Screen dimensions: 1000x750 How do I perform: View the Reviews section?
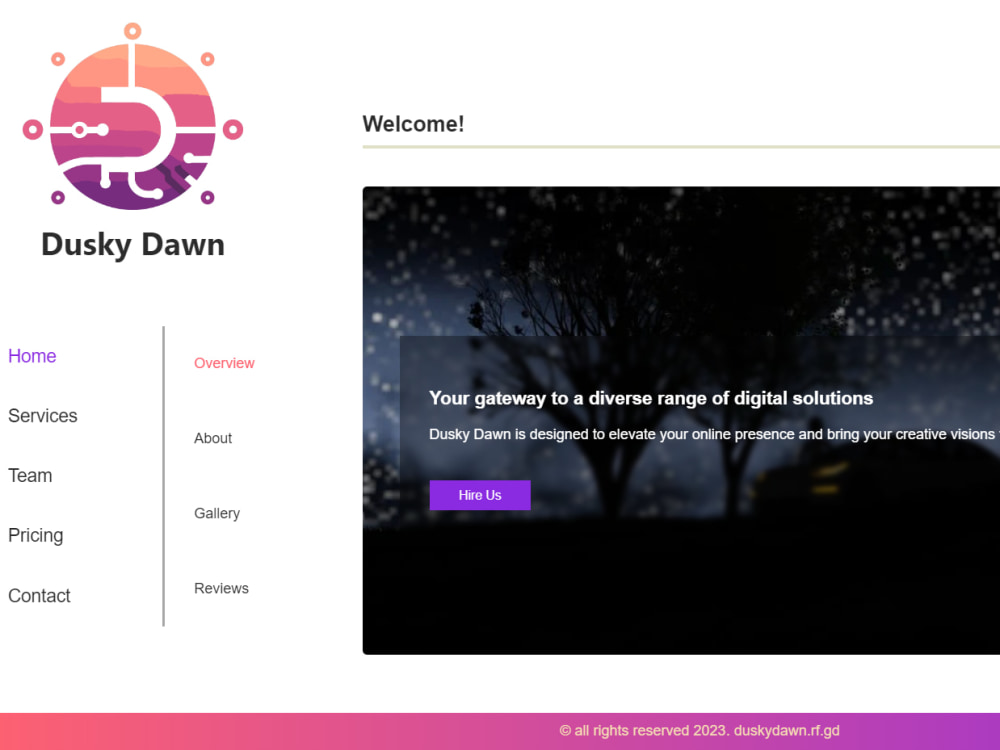pos(221,588)
